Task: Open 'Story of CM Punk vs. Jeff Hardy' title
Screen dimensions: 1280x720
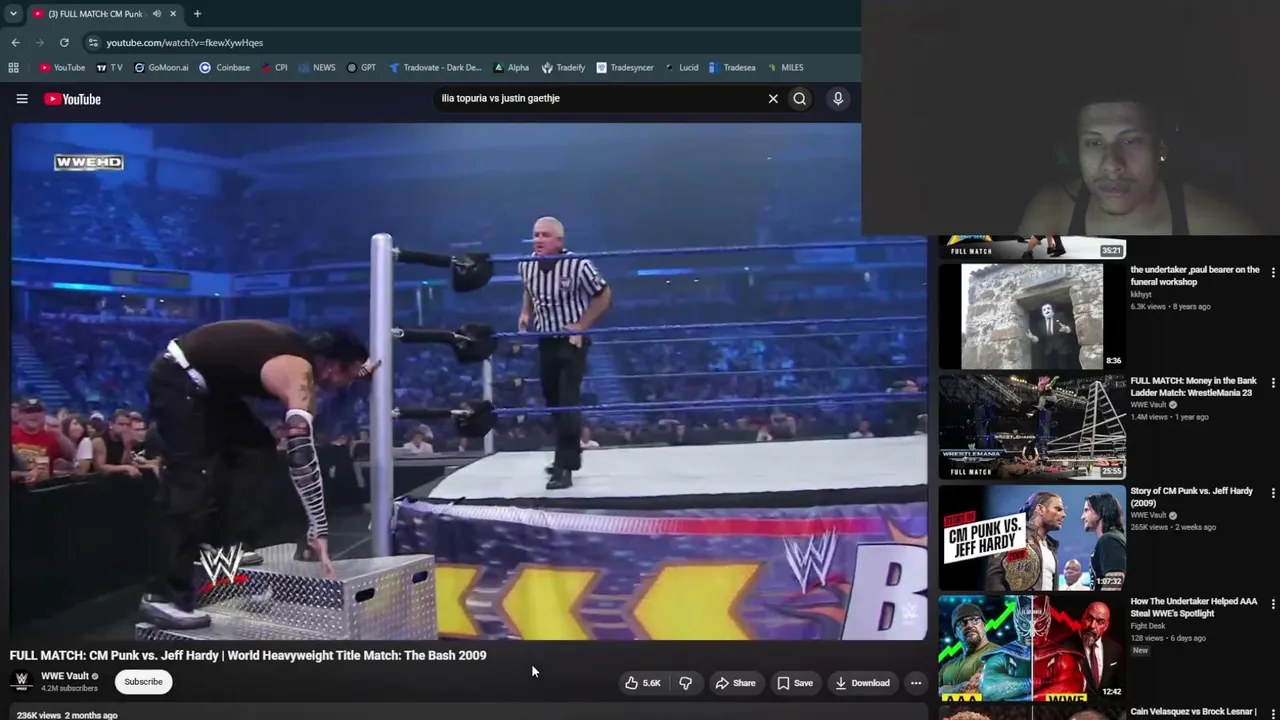Action: 1192,497
